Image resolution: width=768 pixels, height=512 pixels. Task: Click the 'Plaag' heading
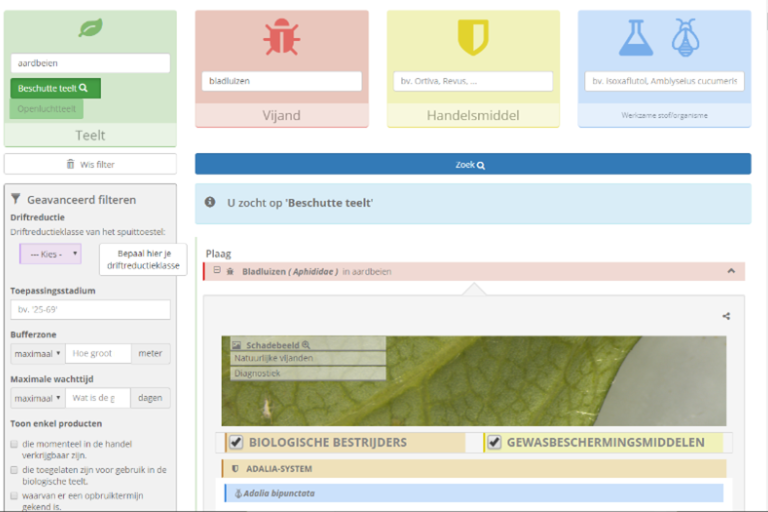pyautogui.click(x=218, y=254)
